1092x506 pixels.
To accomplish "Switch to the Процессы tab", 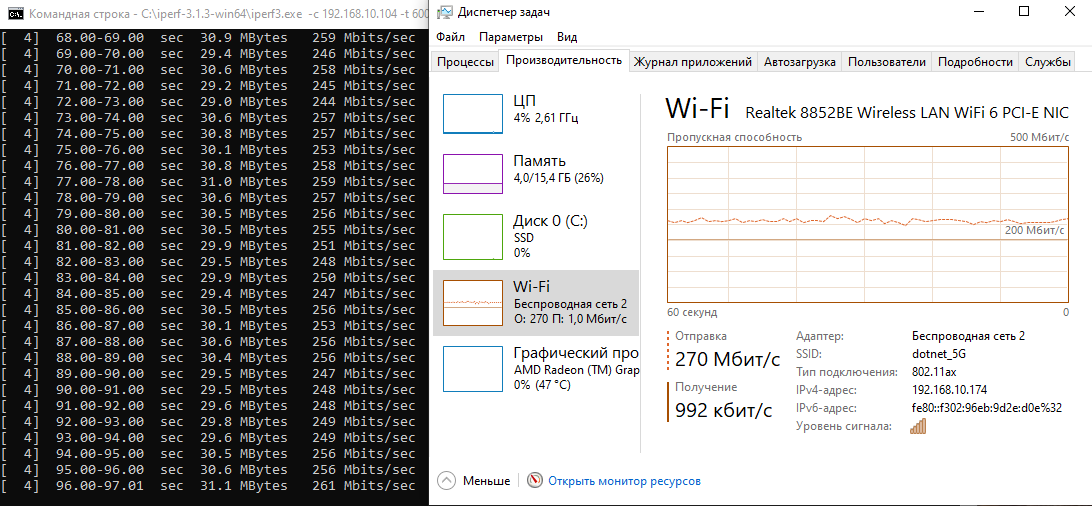I will pos(466,62).
